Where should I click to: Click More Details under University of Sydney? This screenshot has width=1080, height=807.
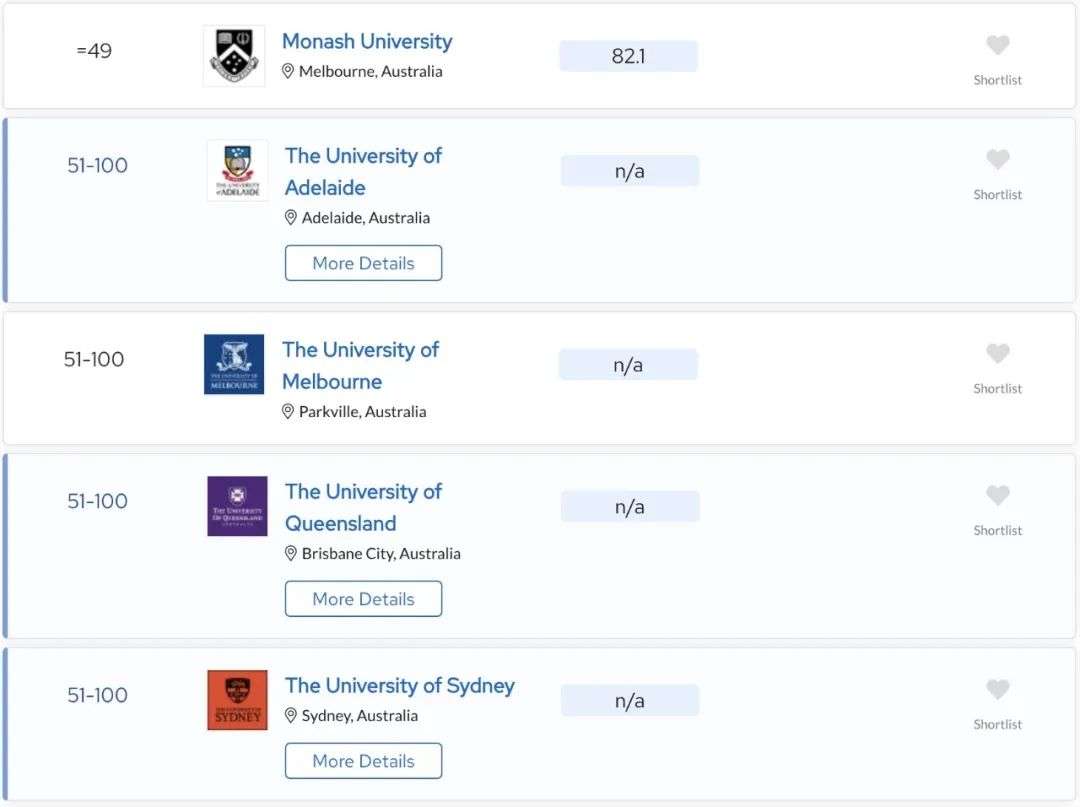click(x=364, y=761)
